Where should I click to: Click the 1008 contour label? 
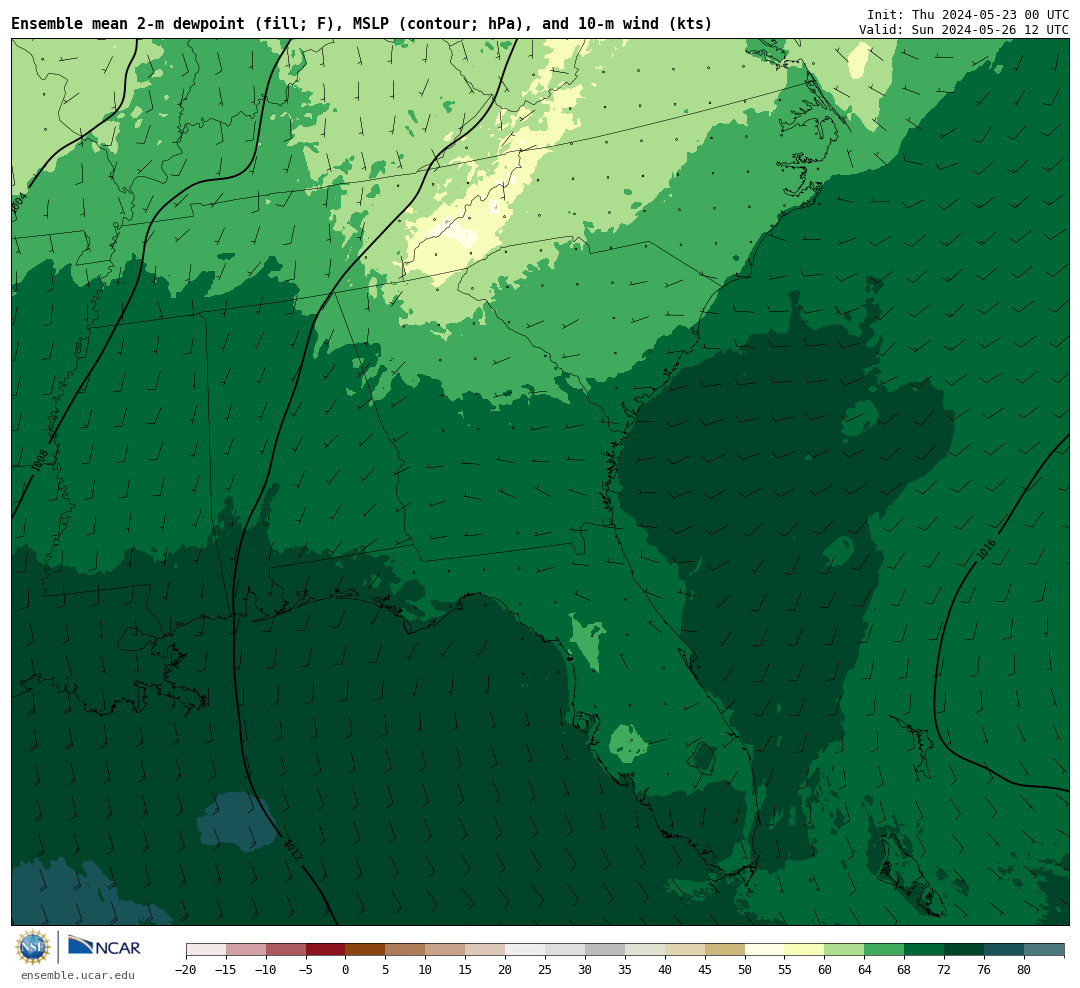point(39,460)
